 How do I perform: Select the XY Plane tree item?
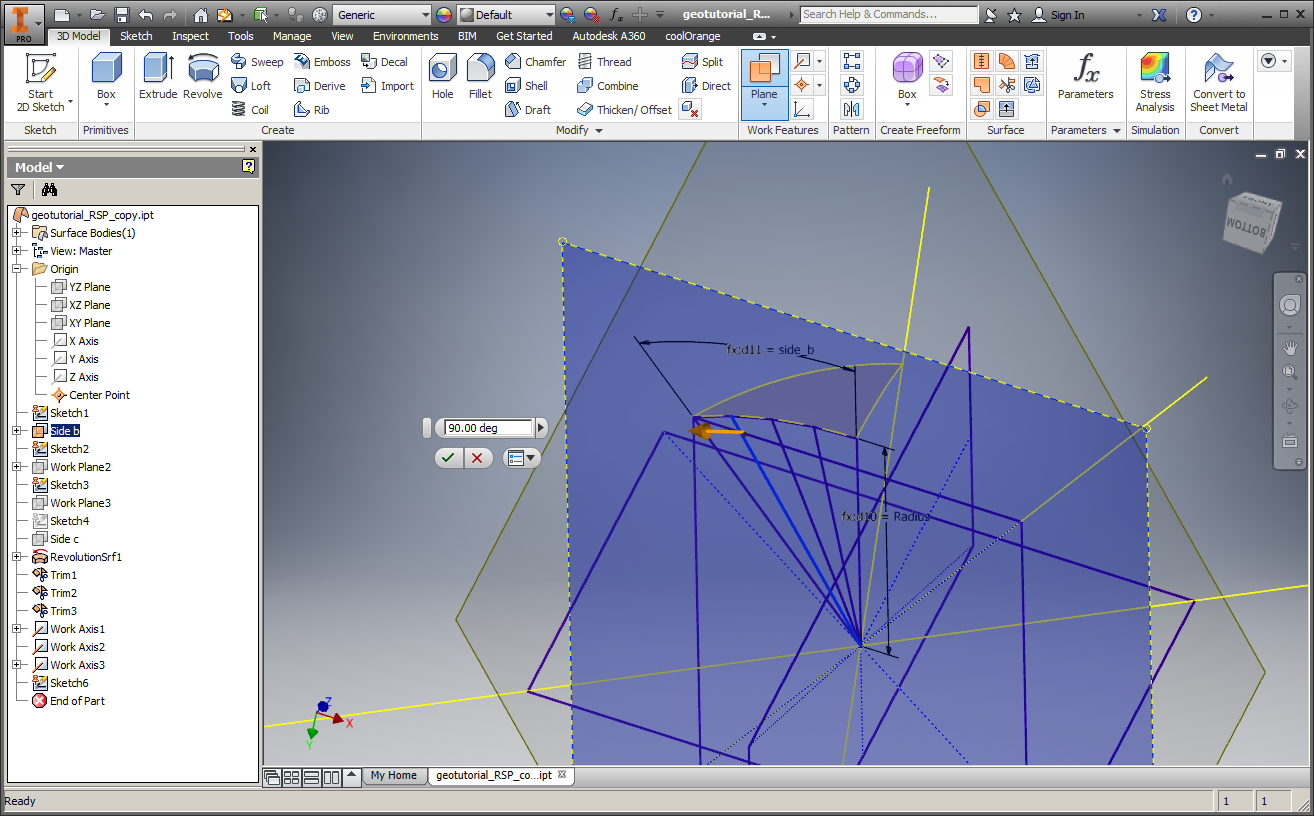tap(81, 323)
